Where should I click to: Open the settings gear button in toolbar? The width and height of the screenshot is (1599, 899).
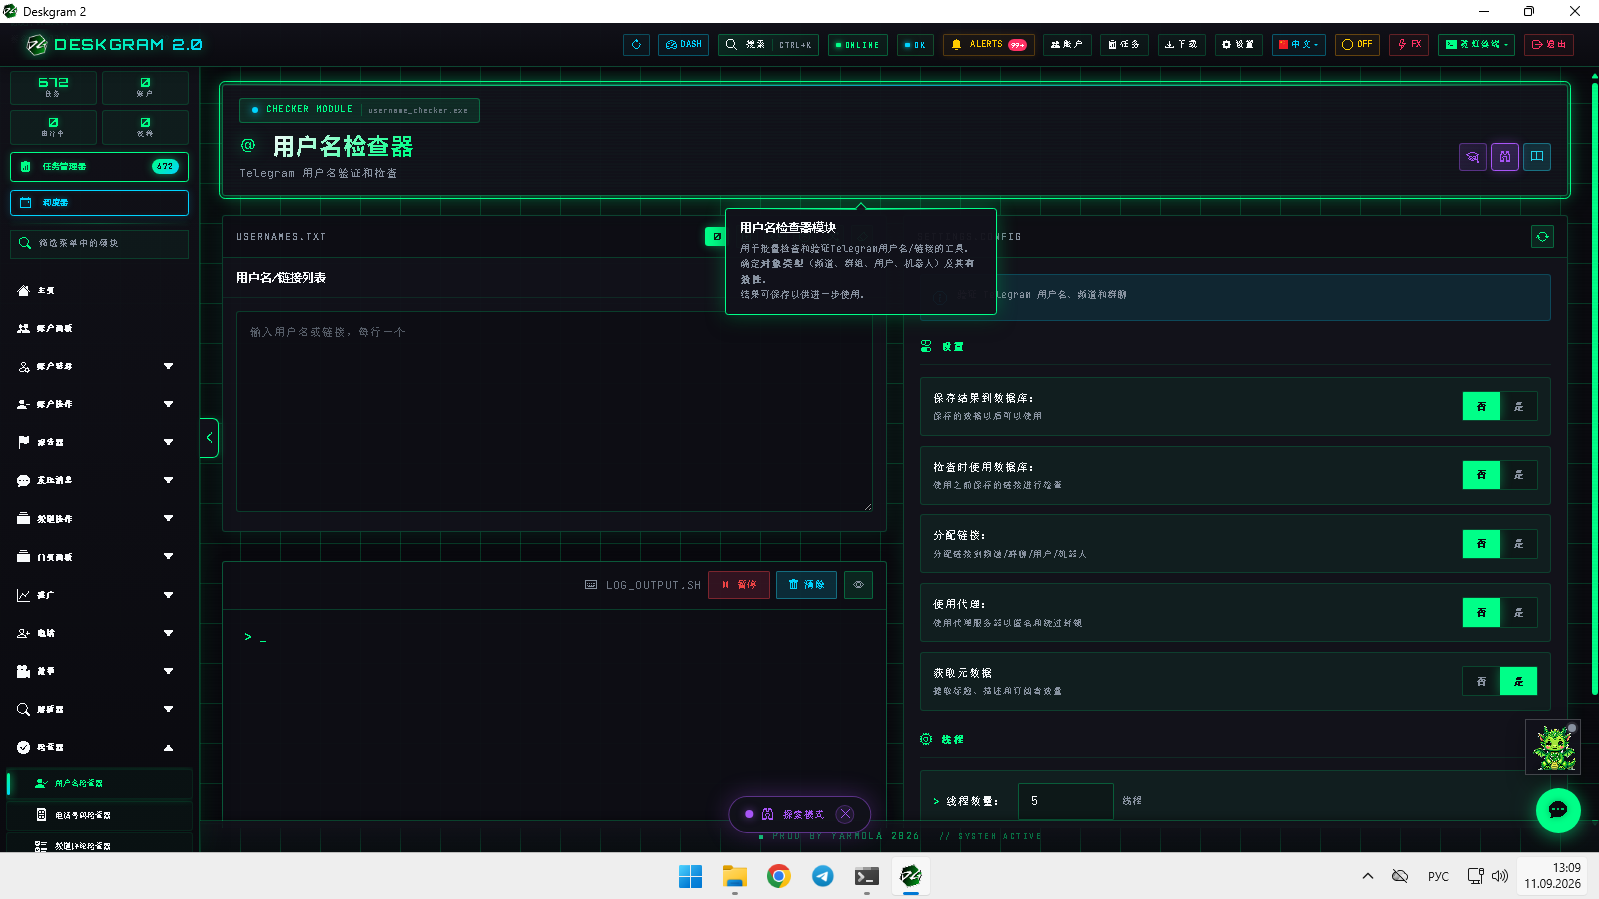pyautogui.click(x=1238, y=44)
